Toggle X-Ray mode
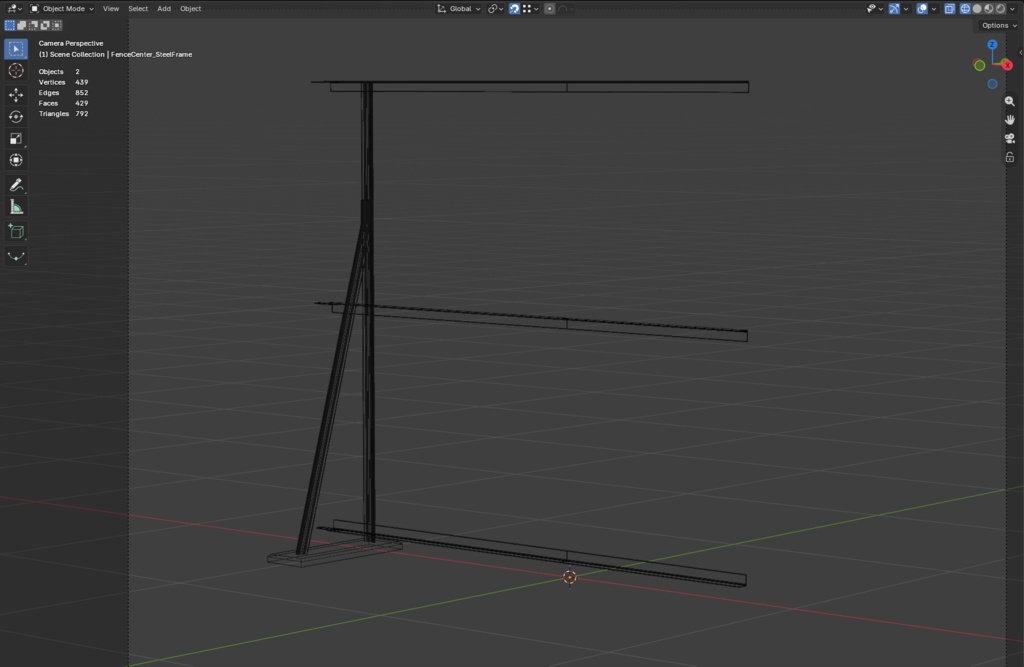Image resolution: width=1024 pixels, height=667 pixels. [950, 8]
